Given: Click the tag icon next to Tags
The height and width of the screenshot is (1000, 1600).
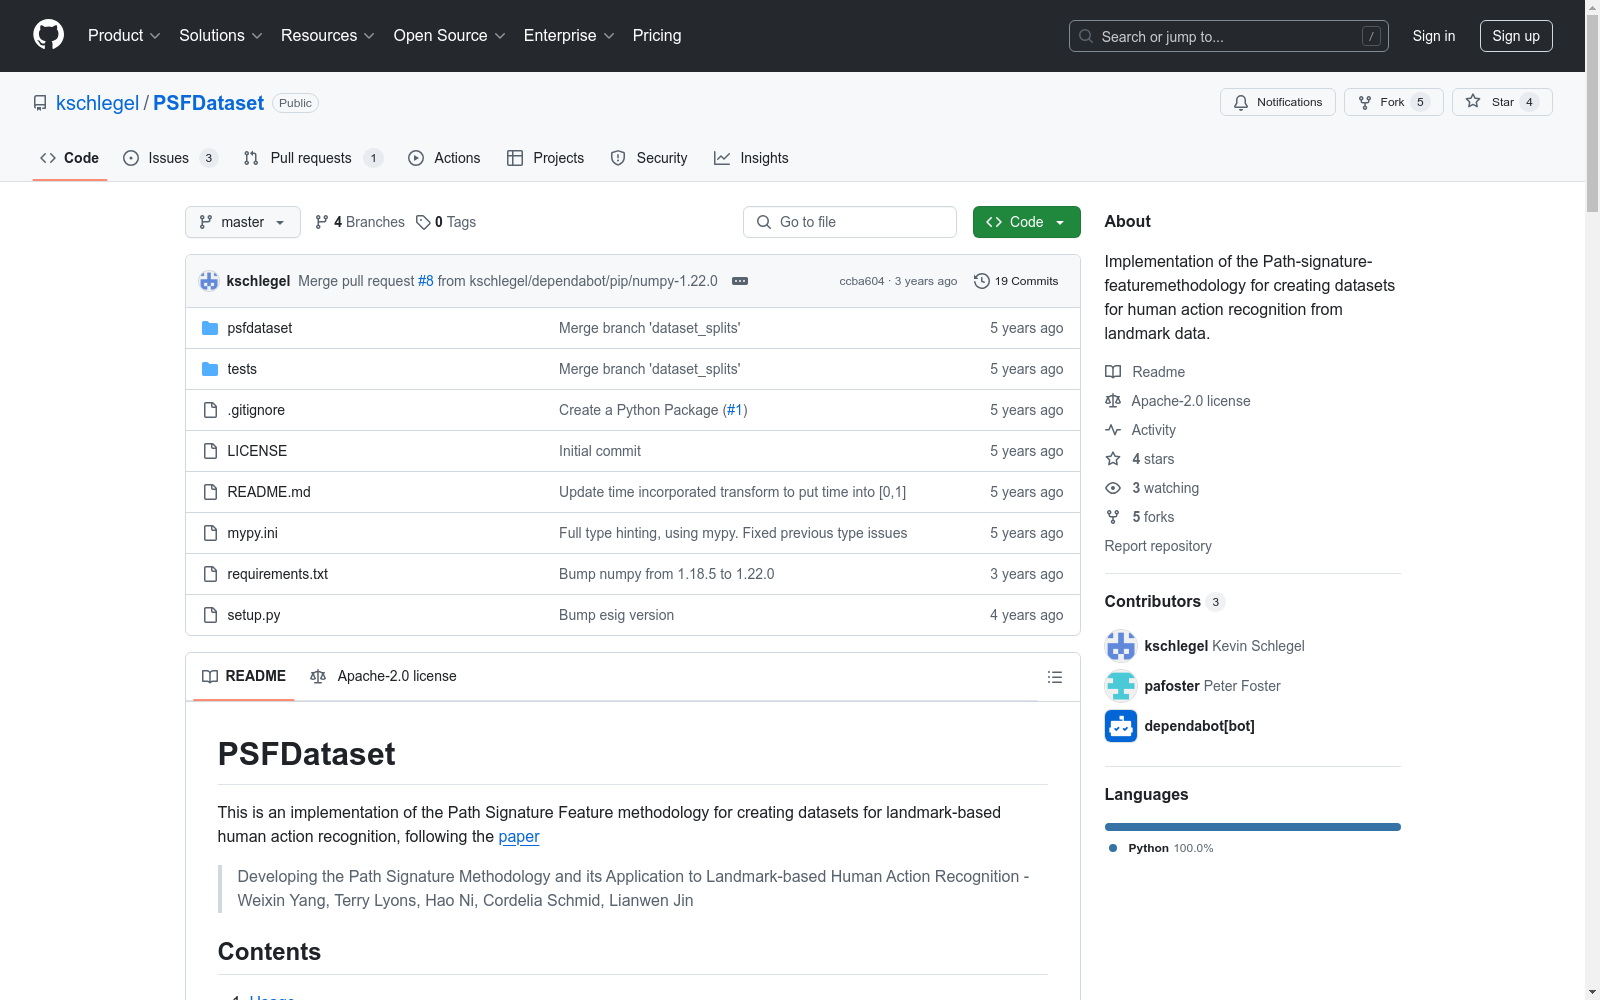Looking at the screenshot, I should pos(423,222).
